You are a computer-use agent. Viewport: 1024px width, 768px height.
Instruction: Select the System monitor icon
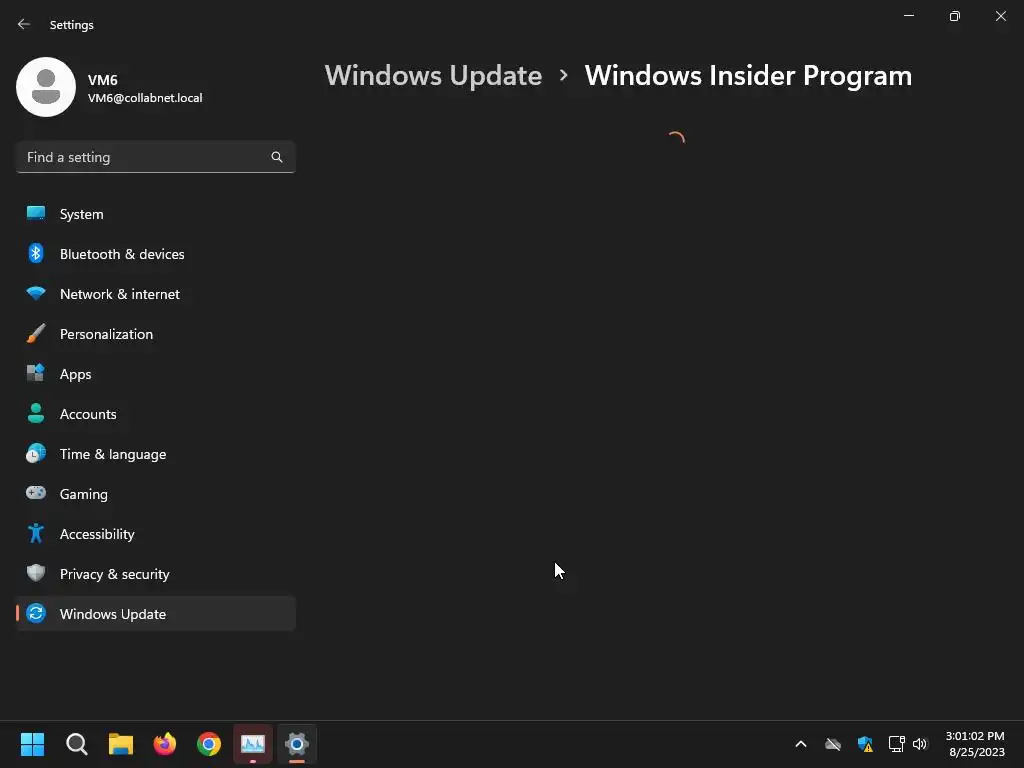[x=36, y=214]
